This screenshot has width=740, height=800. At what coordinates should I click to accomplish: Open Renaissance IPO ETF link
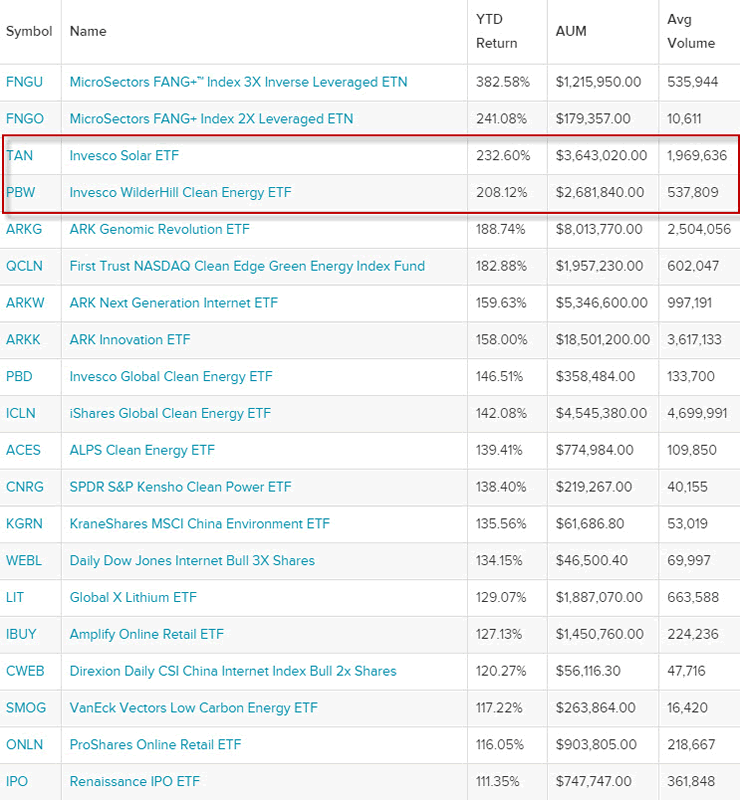pos(134,781)
